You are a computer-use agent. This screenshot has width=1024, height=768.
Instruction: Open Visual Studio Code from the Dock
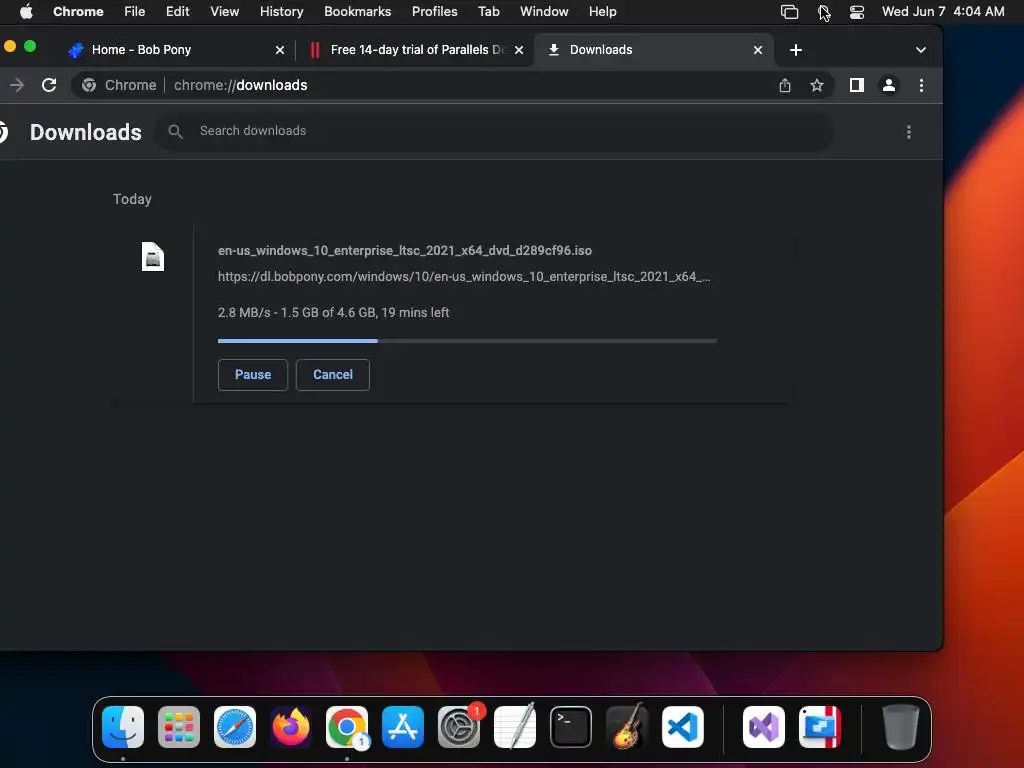tap(682, 726)
